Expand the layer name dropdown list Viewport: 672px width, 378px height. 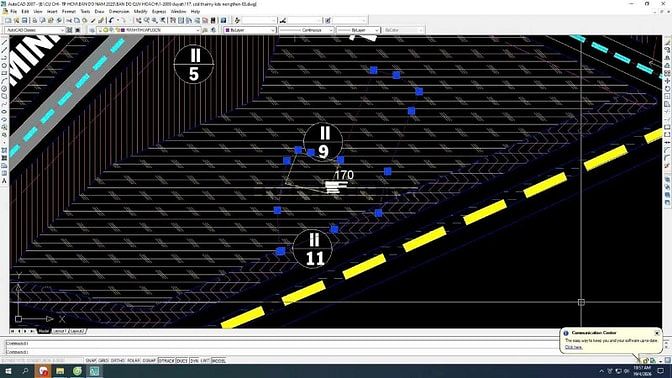click(148, 30)
